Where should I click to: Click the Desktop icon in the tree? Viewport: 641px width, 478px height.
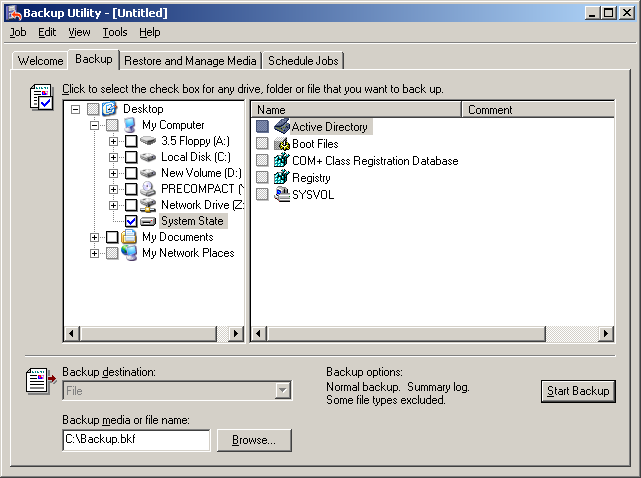tap(110, 109)
